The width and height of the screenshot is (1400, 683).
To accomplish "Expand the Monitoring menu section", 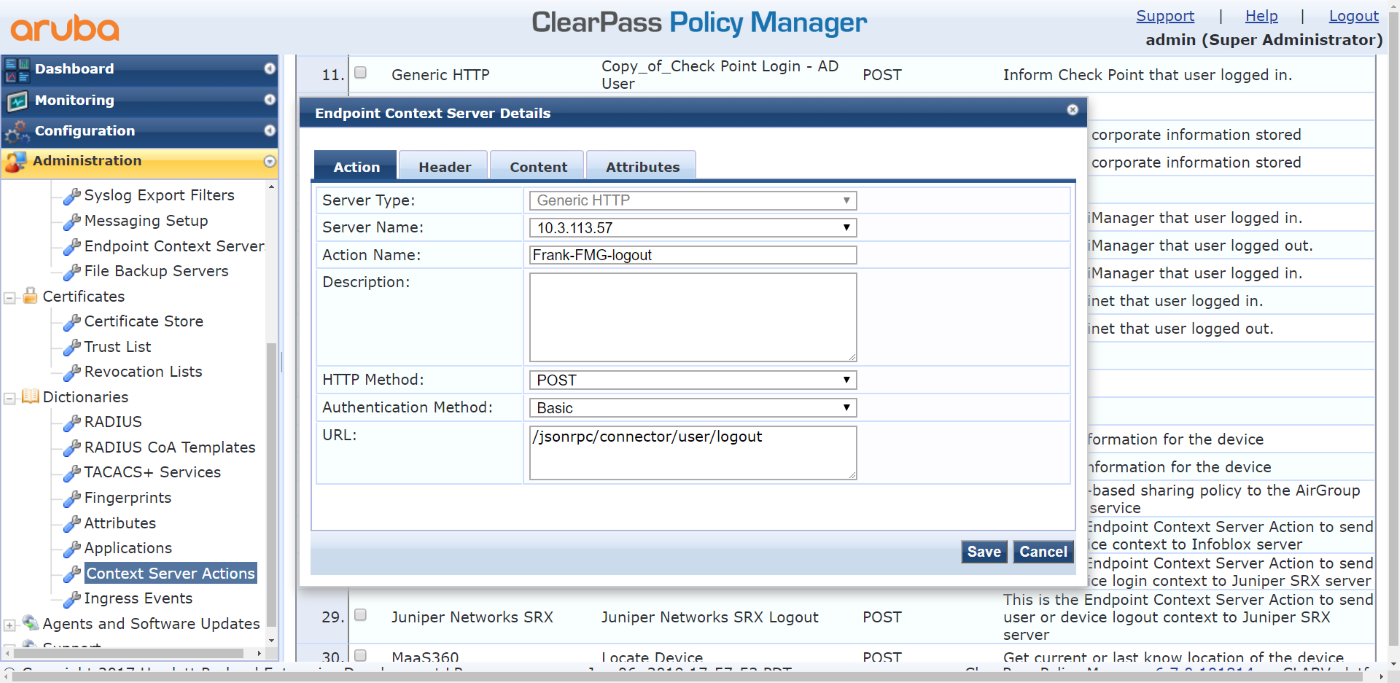I will pyautogui.click(x=269, y=100).
